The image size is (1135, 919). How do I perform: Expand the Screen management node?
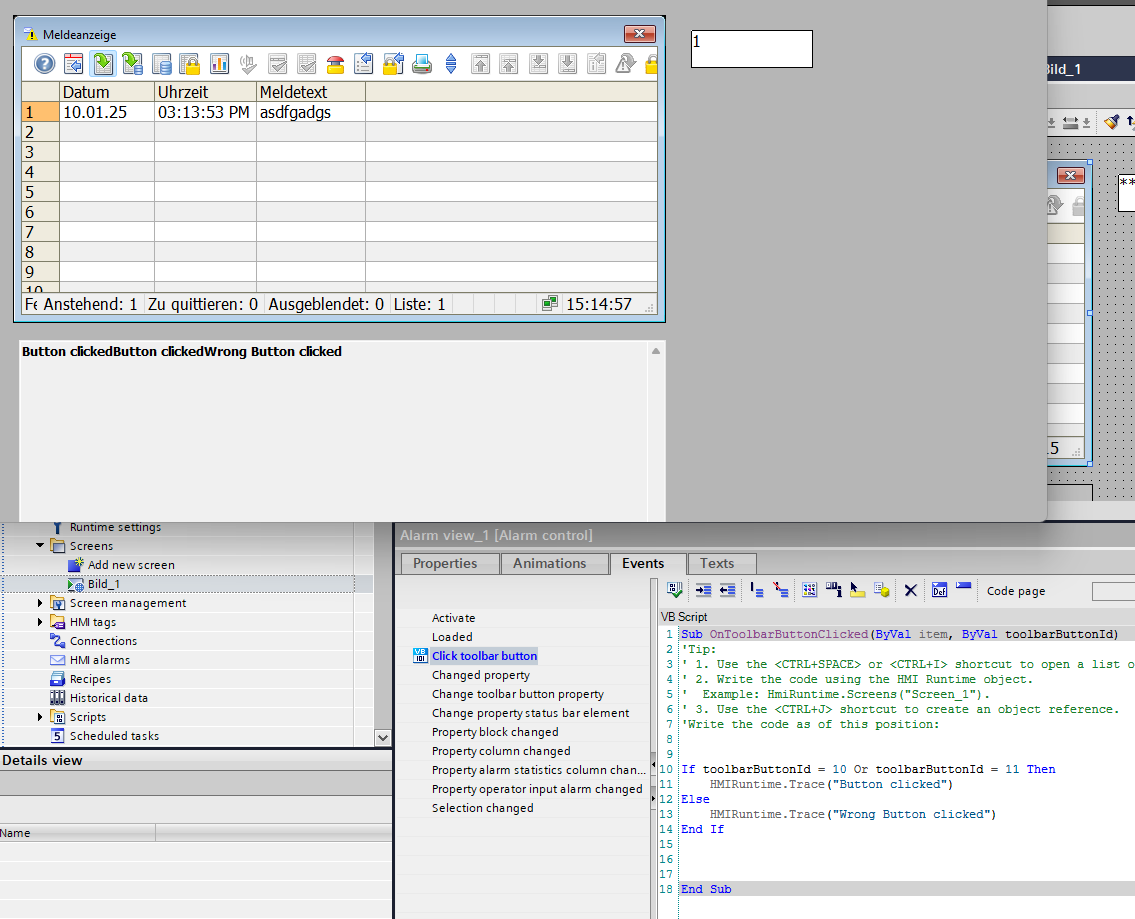(x=41, y=603)
